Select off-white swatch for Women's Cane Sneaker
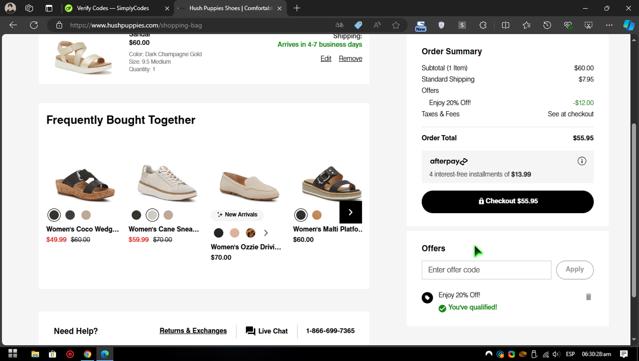The image size is (639, 361). [152, 215]
